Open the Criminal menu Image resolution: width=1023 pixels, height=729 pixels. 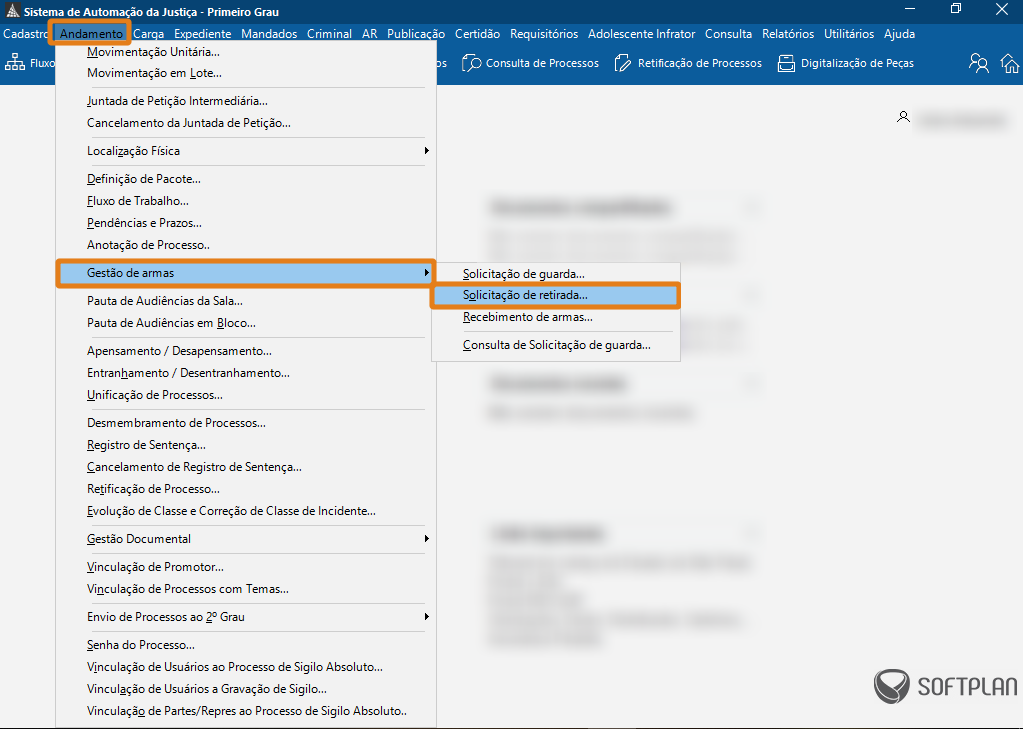point(329,34)
